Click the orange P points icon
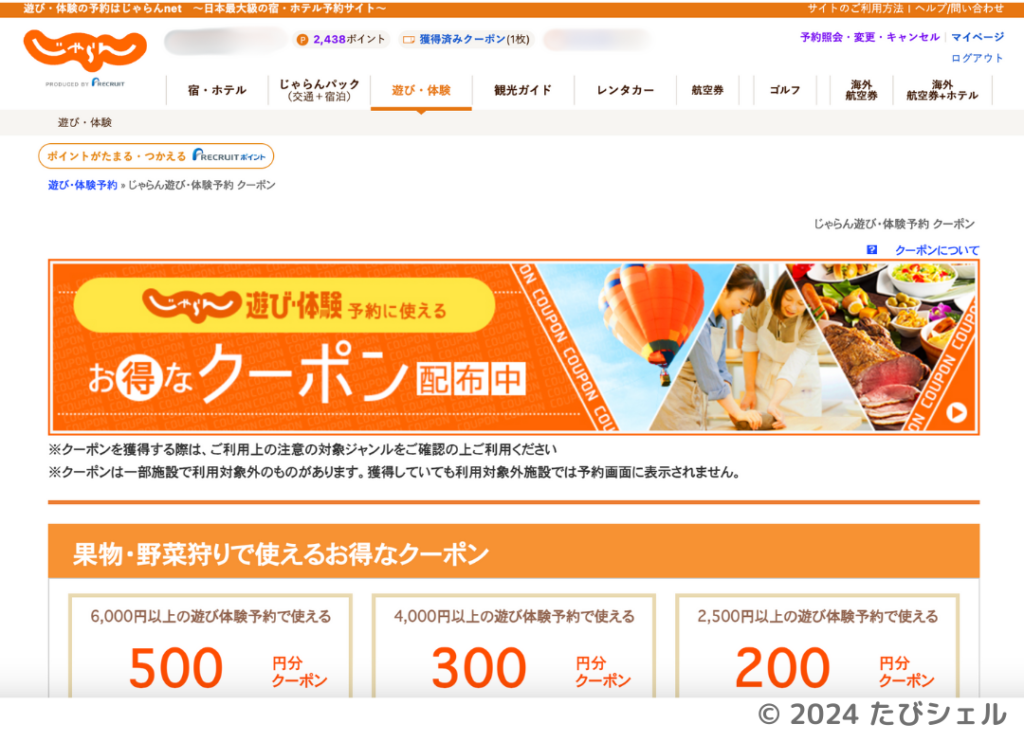The height and width of the screenshot is (742, 1024). click(x=303, y=40)
